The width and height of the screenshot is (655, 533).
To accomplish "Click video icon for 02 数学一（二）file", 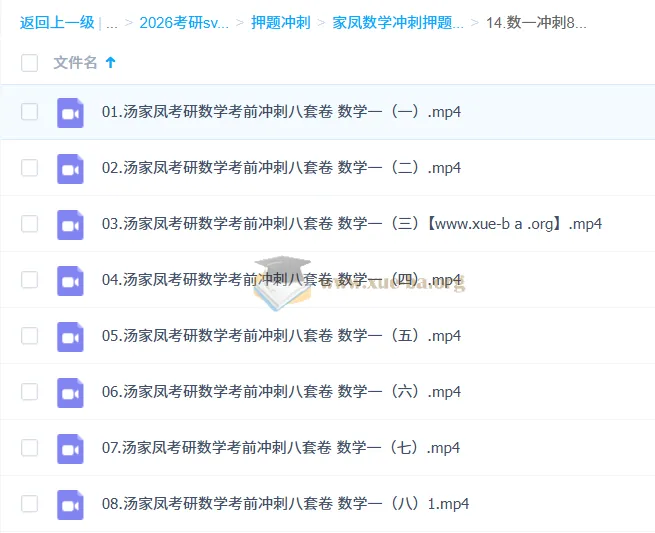I will pyautogui.click(x=70, y=169).
